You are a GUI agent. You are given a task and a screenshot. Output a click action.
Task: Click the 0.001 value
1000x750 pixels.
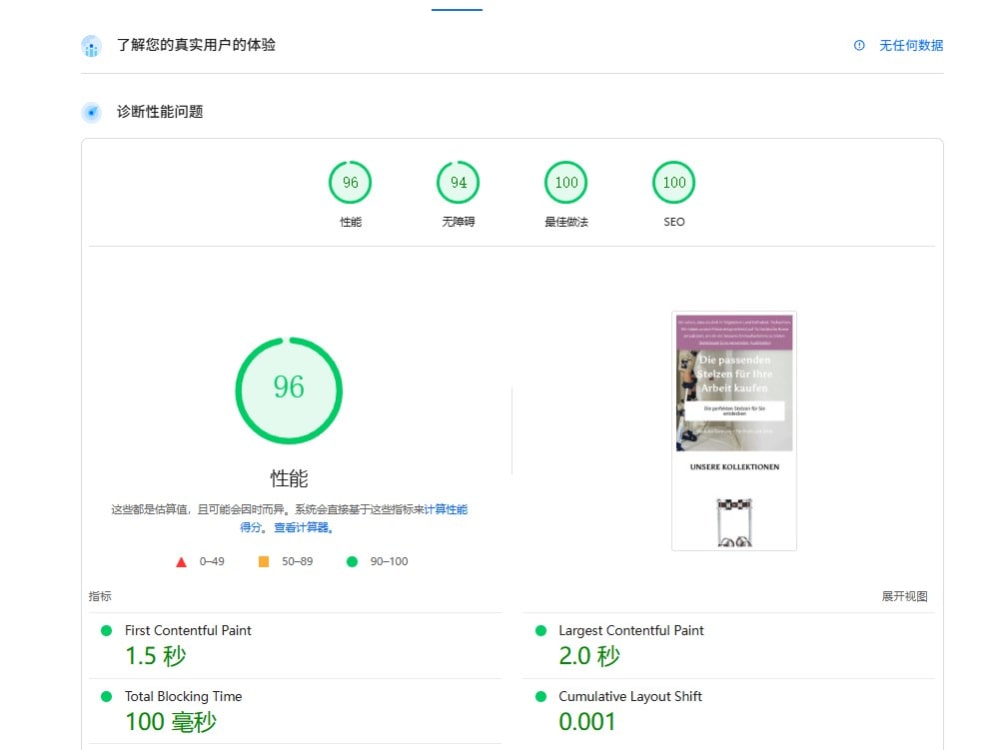coord(587,722)
